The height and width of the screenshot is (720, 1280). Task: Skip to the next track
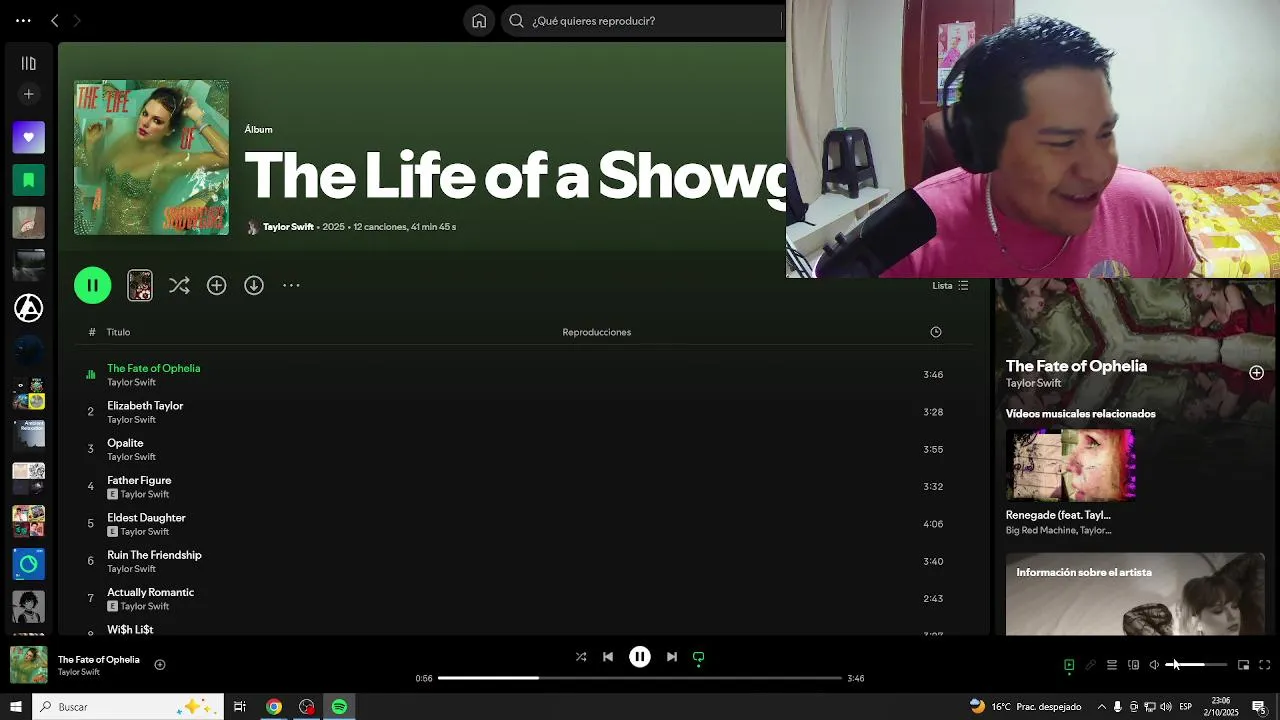[x=672, y=657]
